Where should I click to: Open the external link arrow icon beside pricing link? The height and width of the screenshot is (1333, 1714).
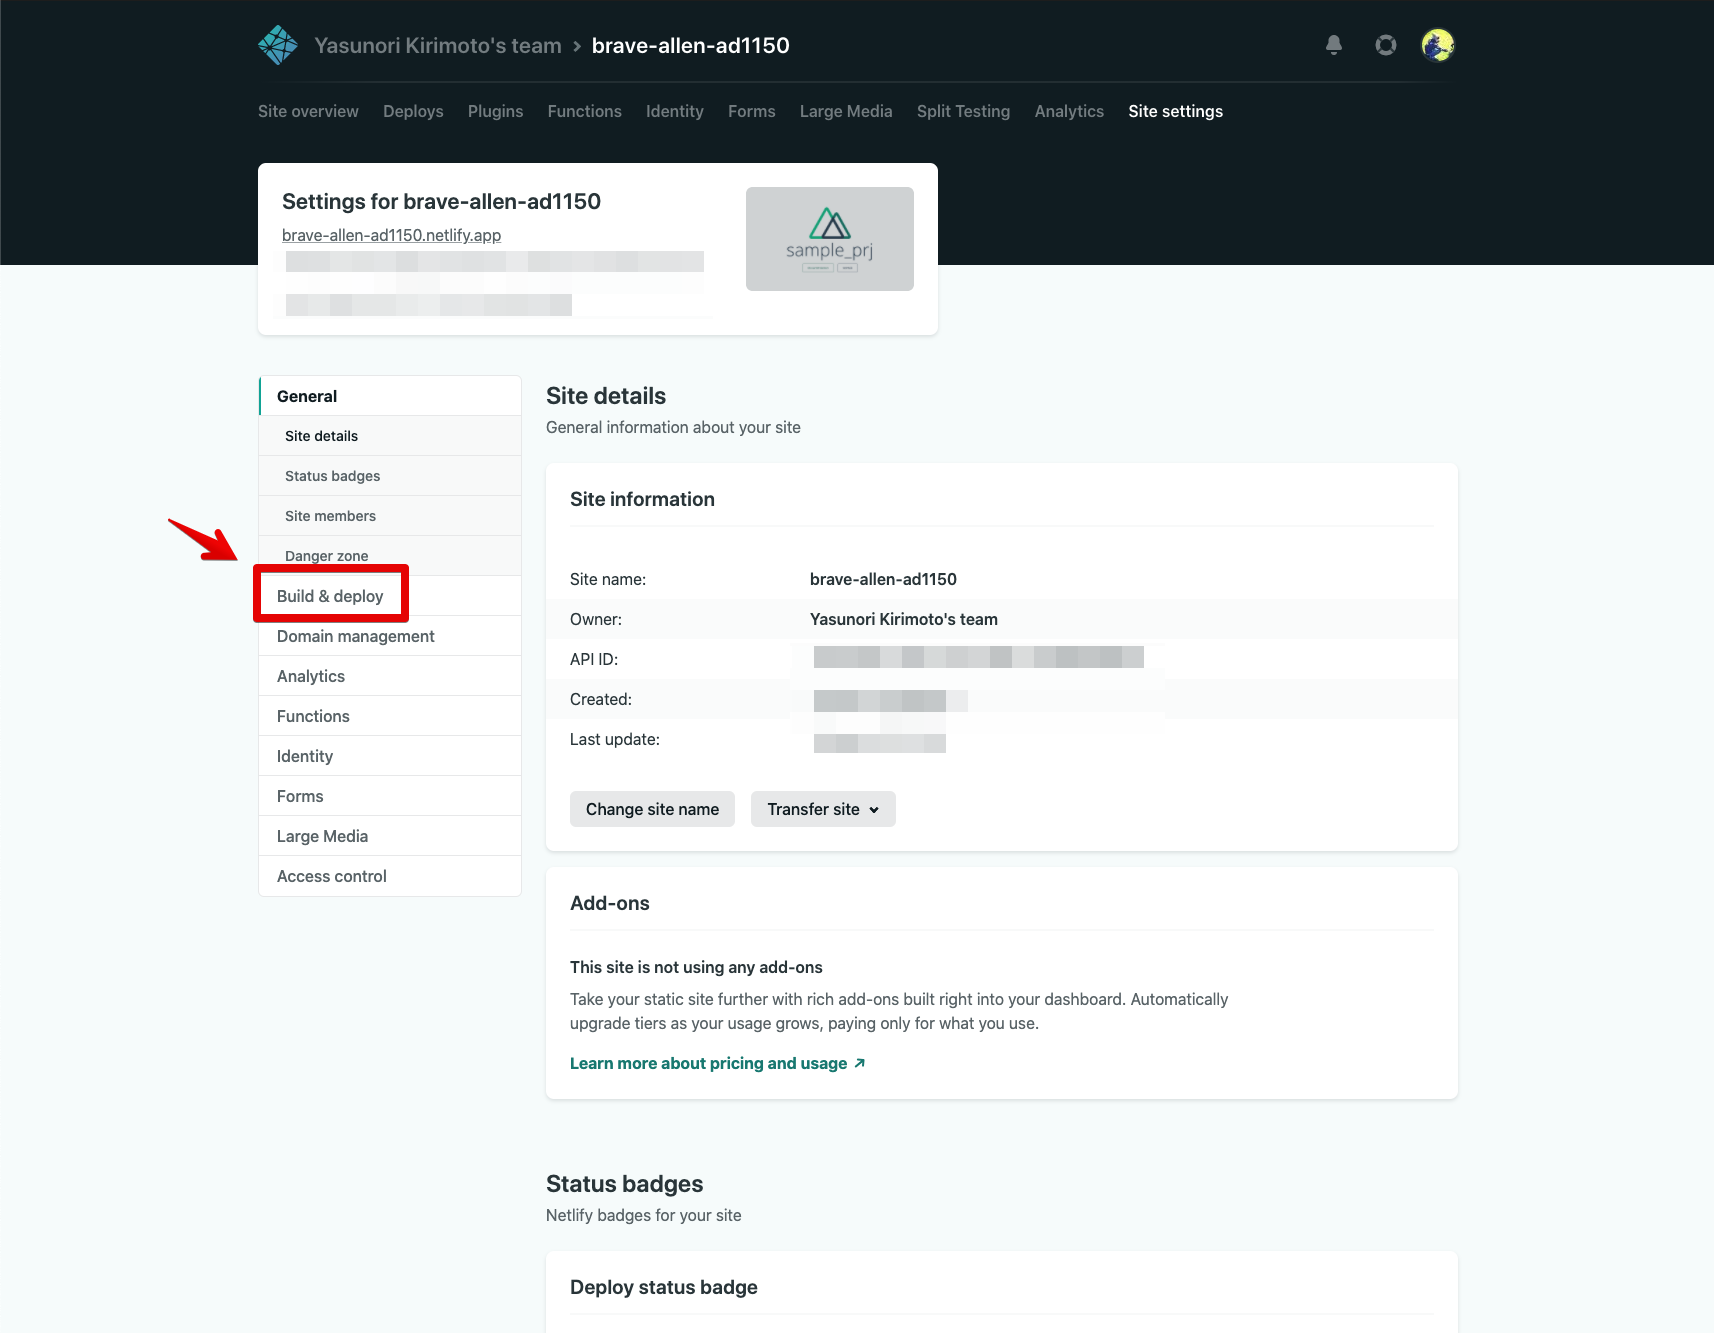click(x=860, y=1063)
